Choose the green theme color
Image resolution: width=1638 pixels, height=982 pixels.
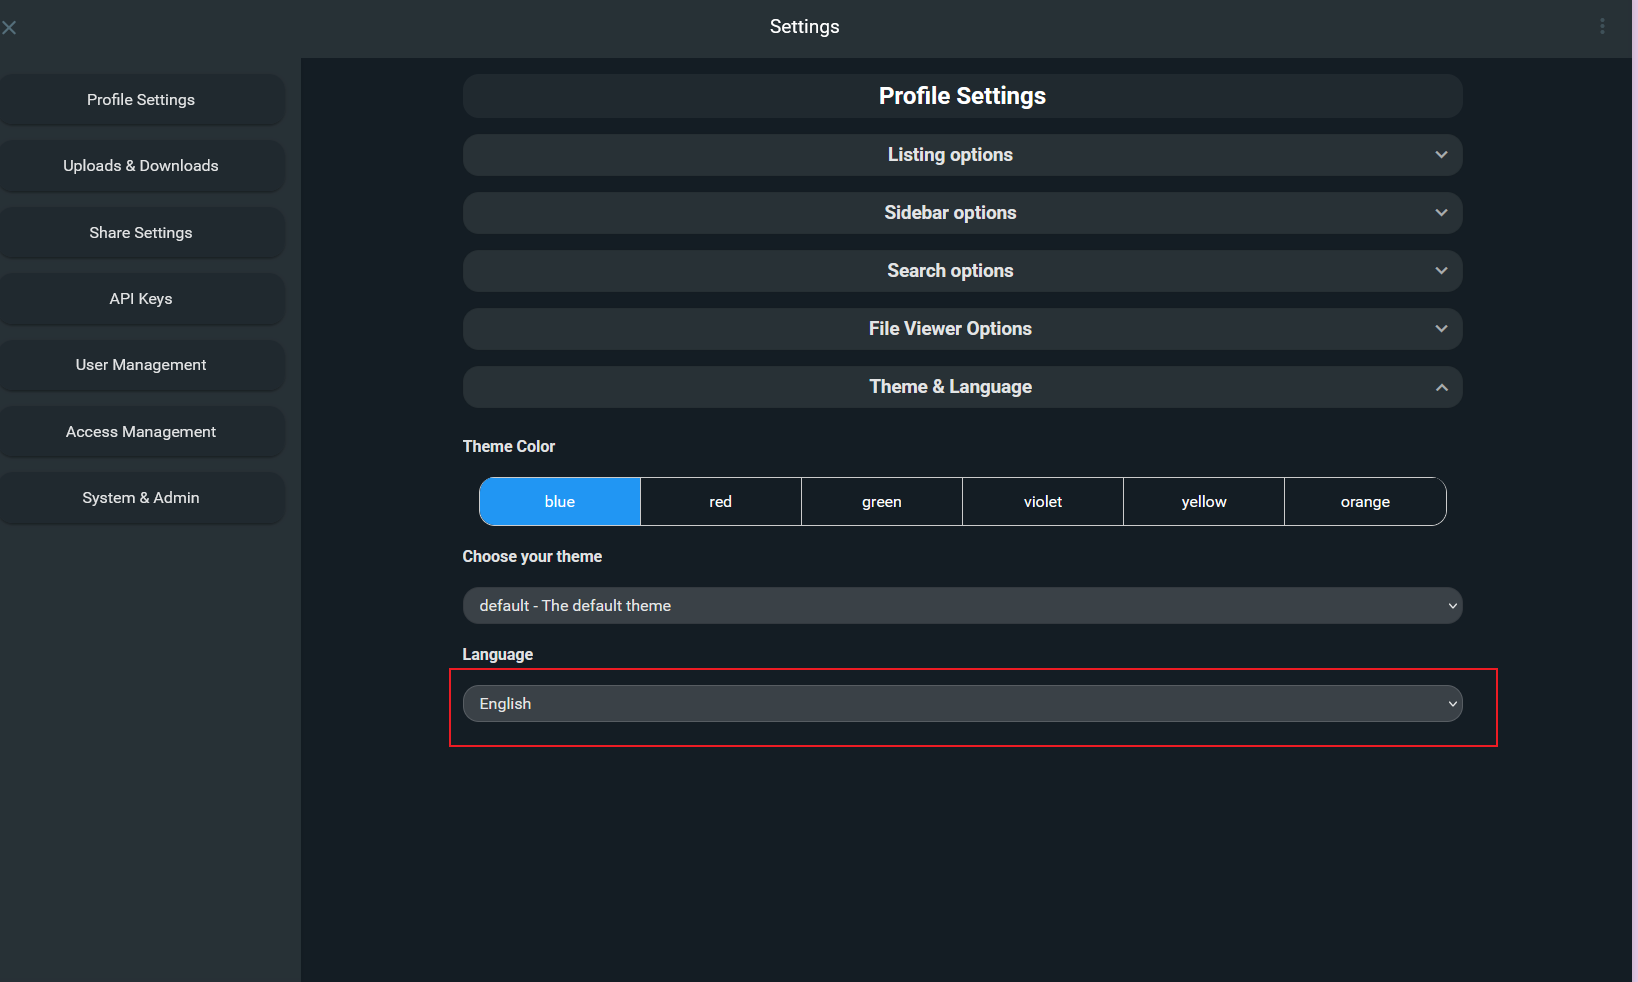point(882,502)
